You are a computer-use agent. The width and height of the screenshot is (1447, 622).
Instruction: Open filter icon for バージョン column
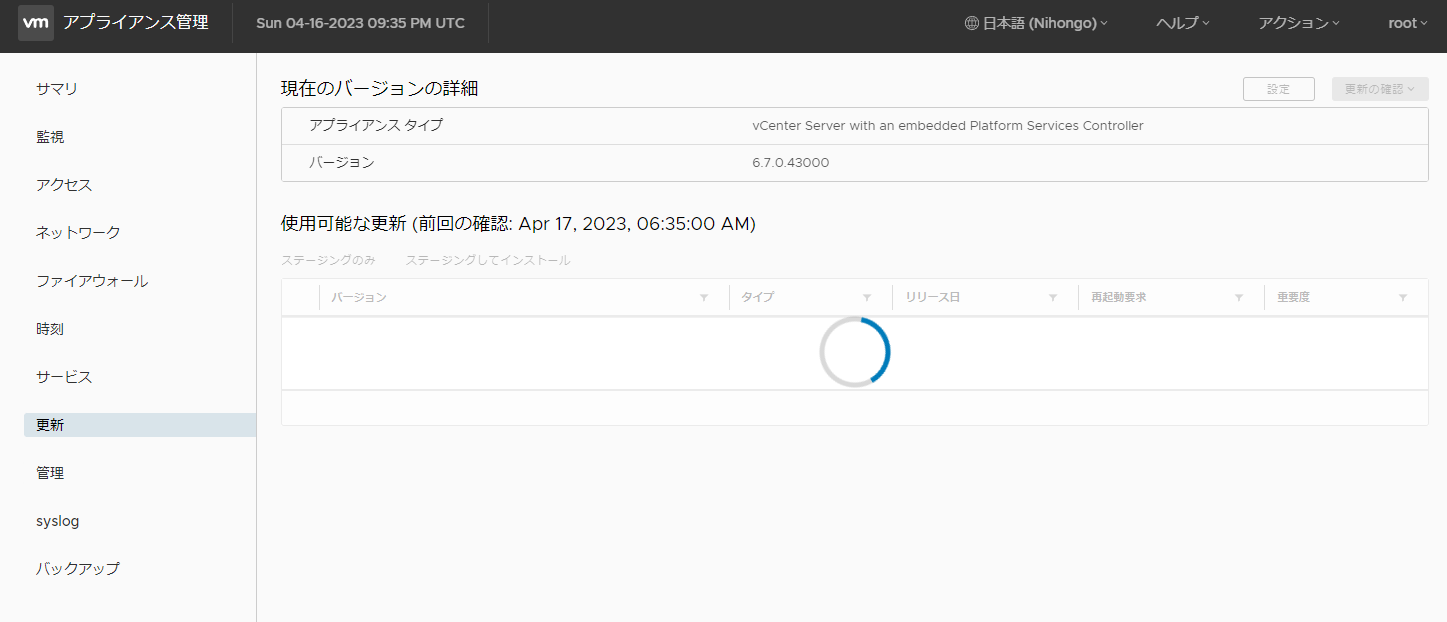[x=704, y=298]
